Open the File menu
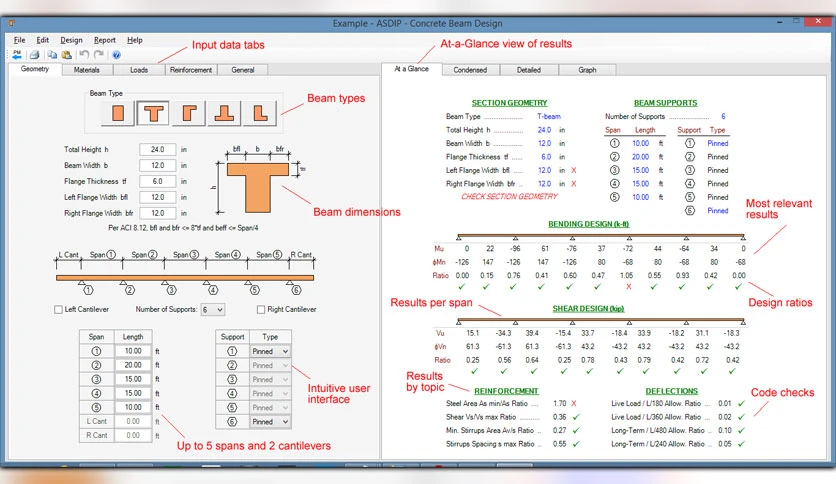Viewport: 836px width, 484px height. [19, 40]
